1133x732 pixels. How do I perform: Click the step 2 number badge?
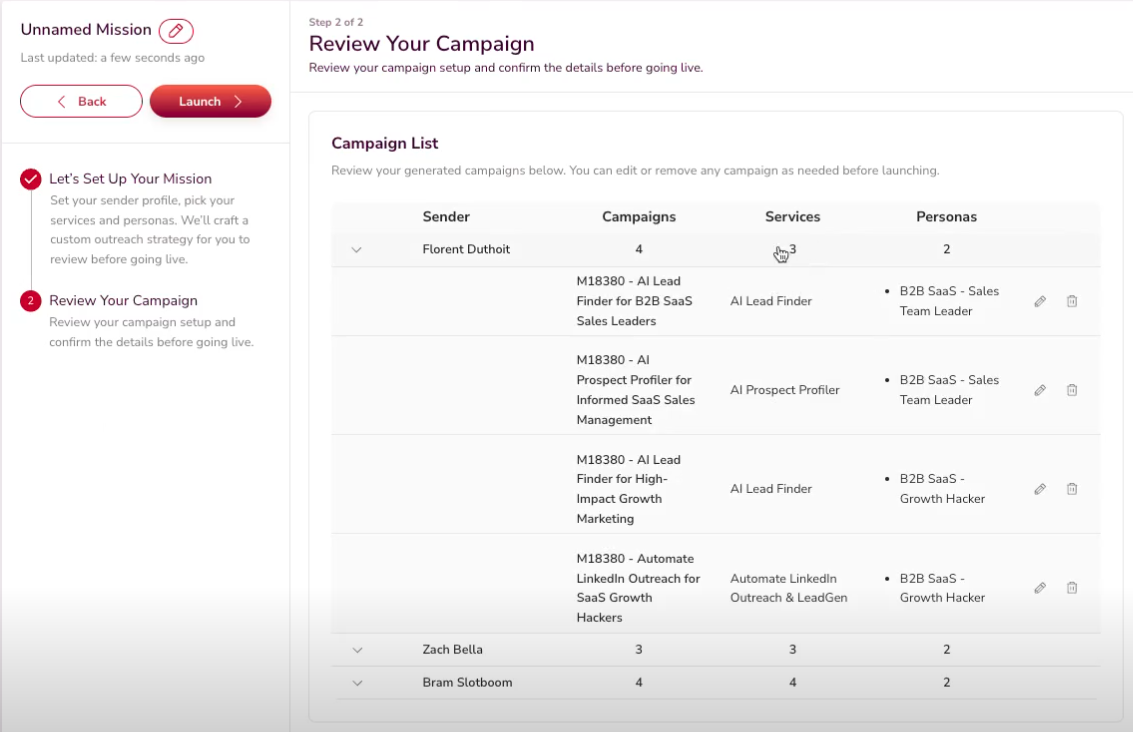coord(31,301)
